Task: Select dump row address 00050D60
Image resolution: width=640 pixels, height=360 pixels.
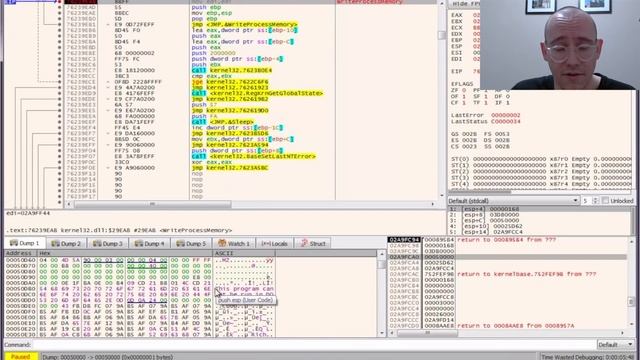Action: pyautogui.click(x=20, y=260)
